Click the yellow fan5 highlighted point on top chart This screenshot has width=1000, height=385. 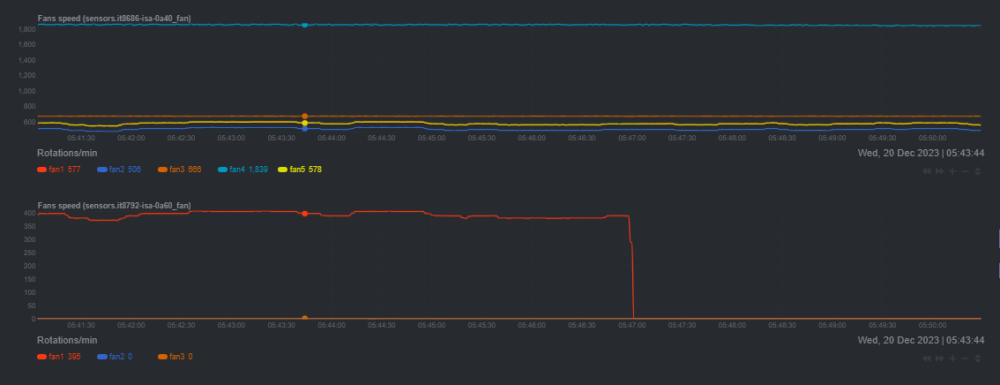[x=305, y=123]
